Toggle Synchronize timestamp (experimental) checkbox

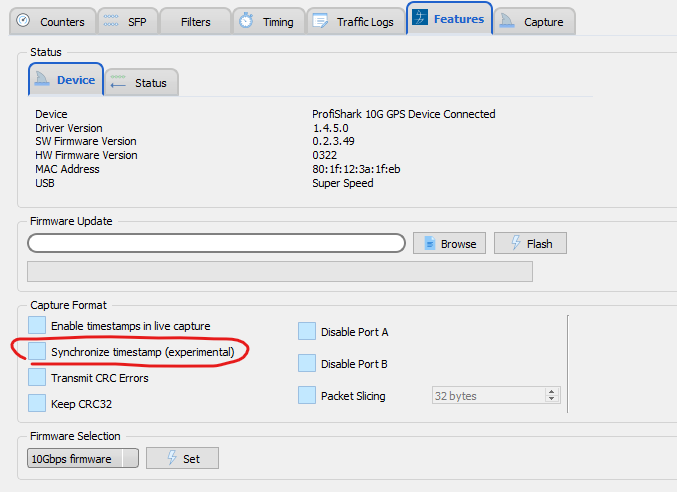coord(37,352)
